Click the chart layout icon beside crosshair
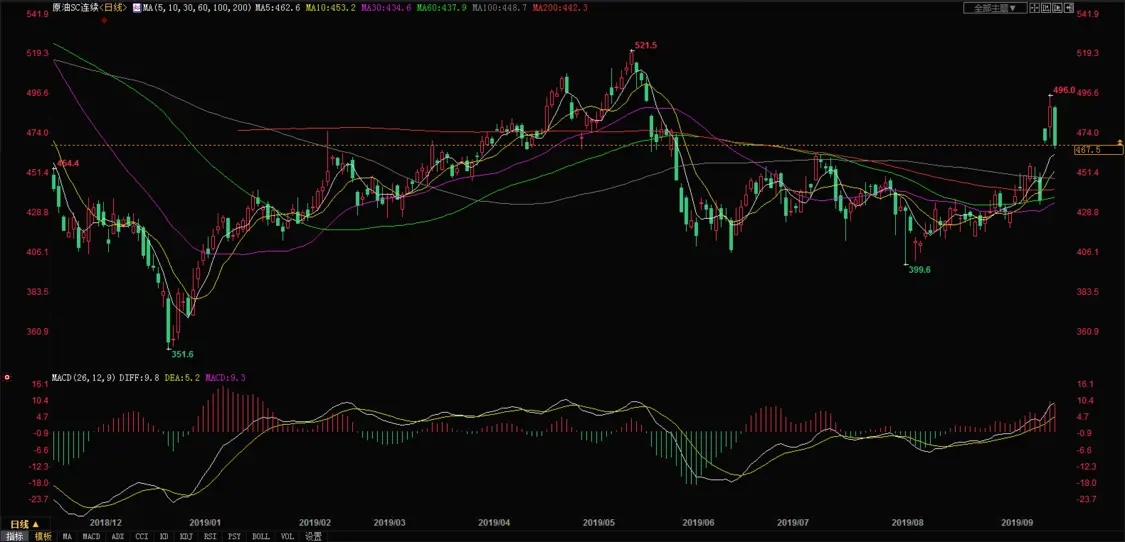 (x=1046, y=8)
